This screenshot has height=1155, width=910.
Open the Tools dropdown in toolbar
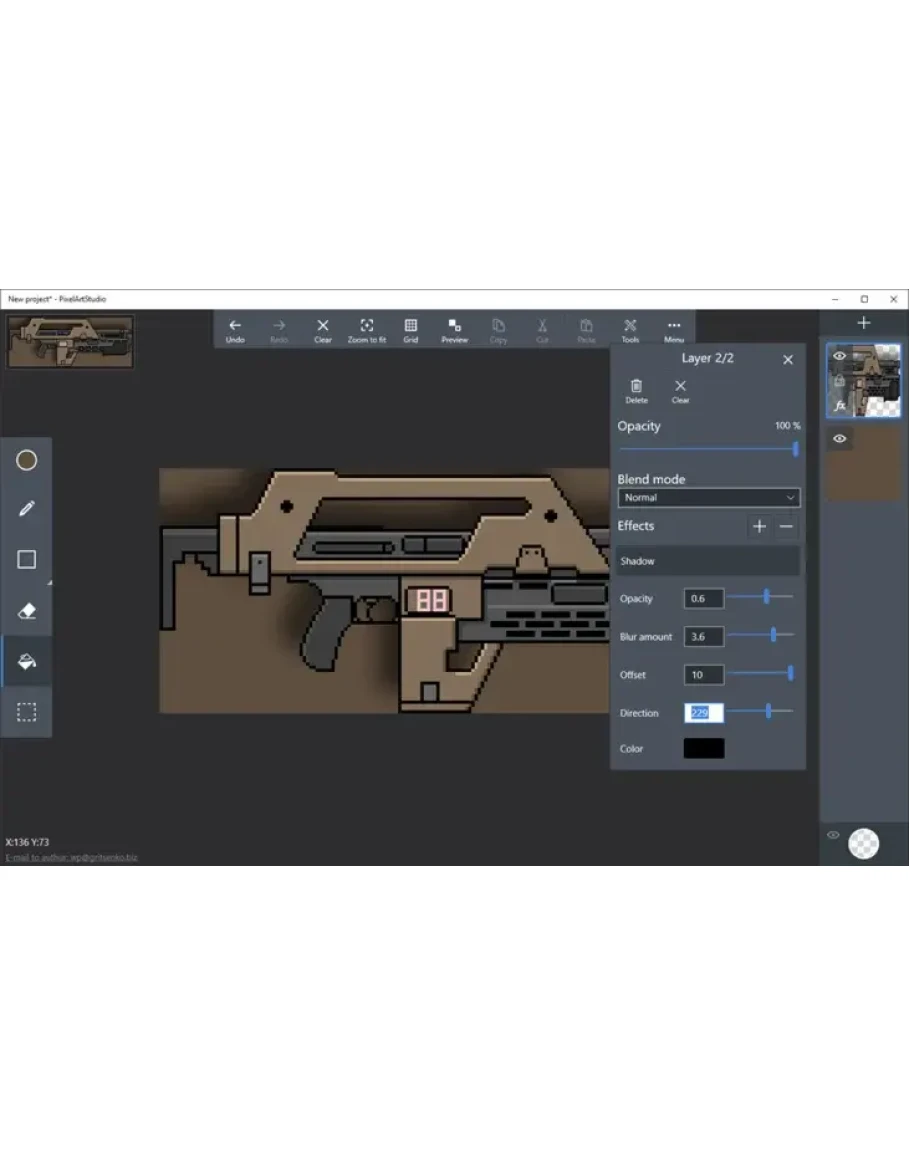[x=630, y=330]
